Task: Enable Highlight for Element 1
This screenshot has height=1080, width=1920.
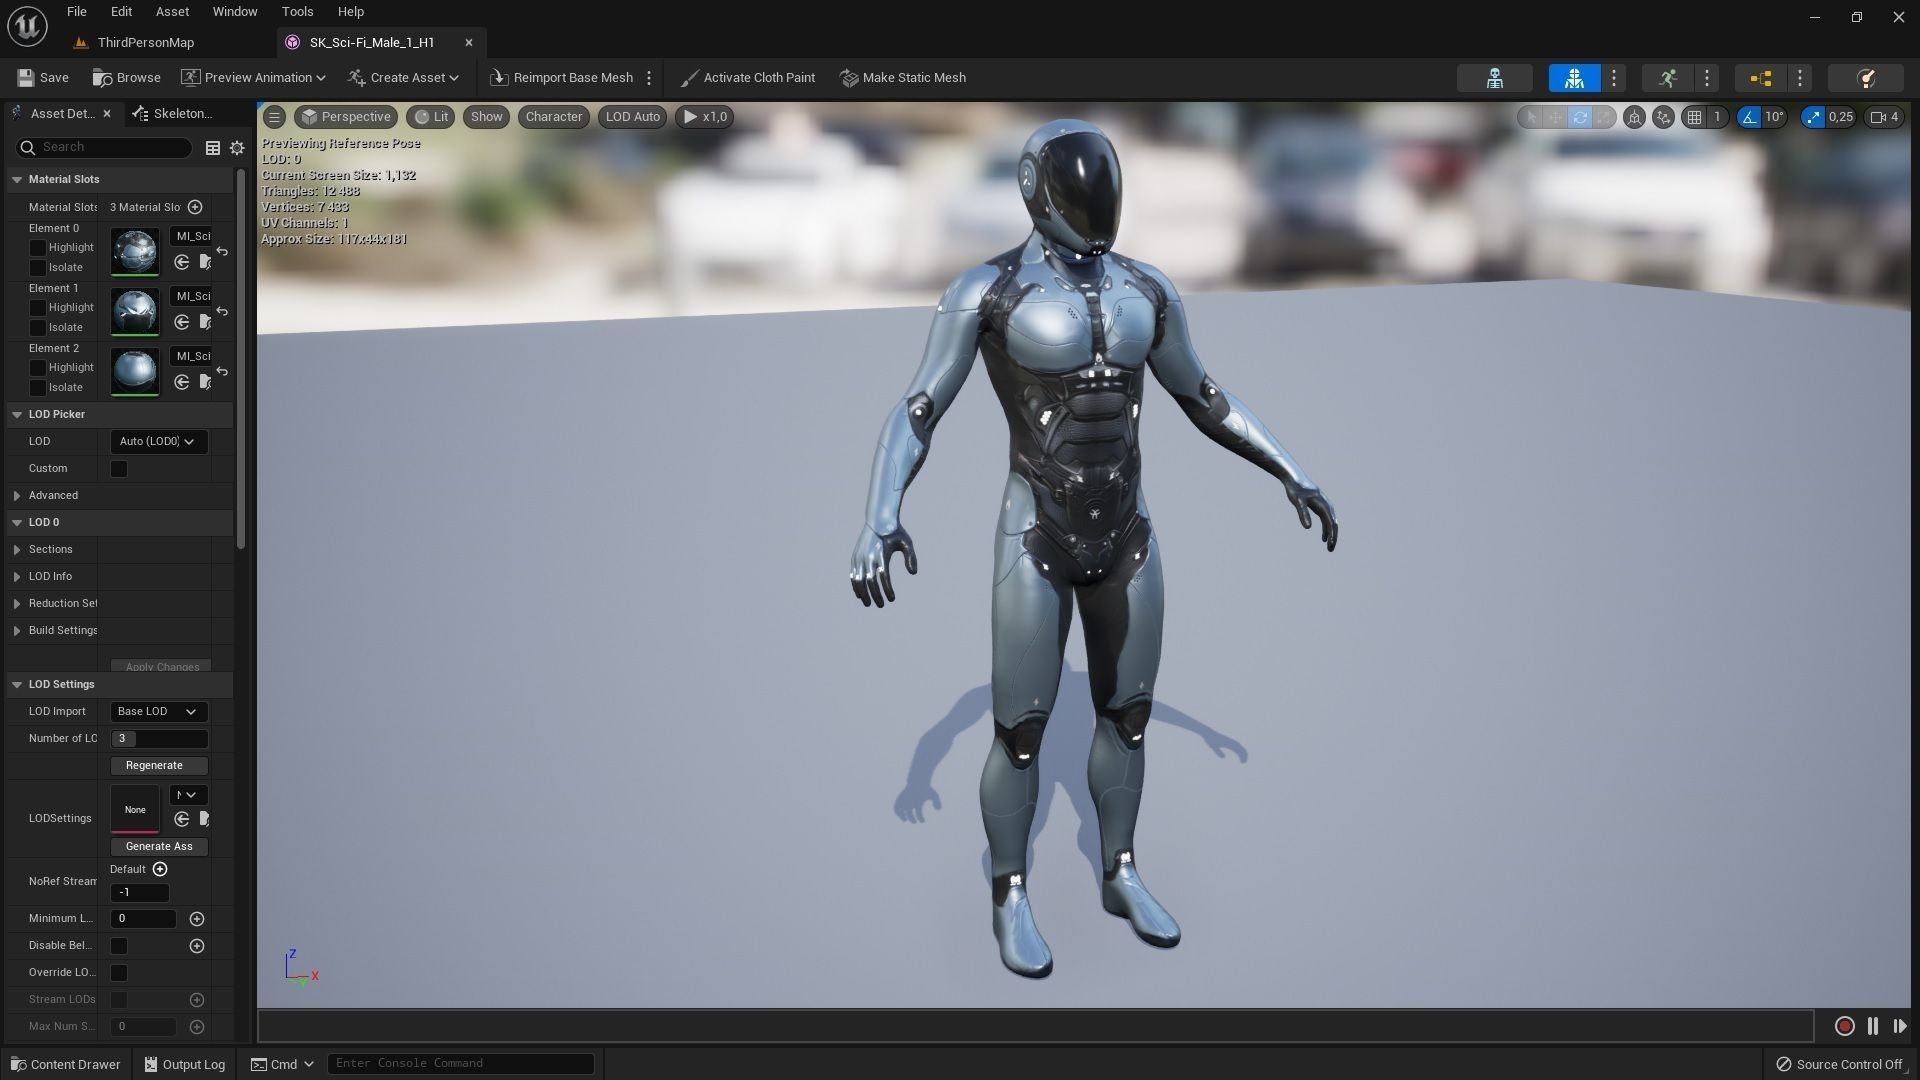Action: point(38,307)
